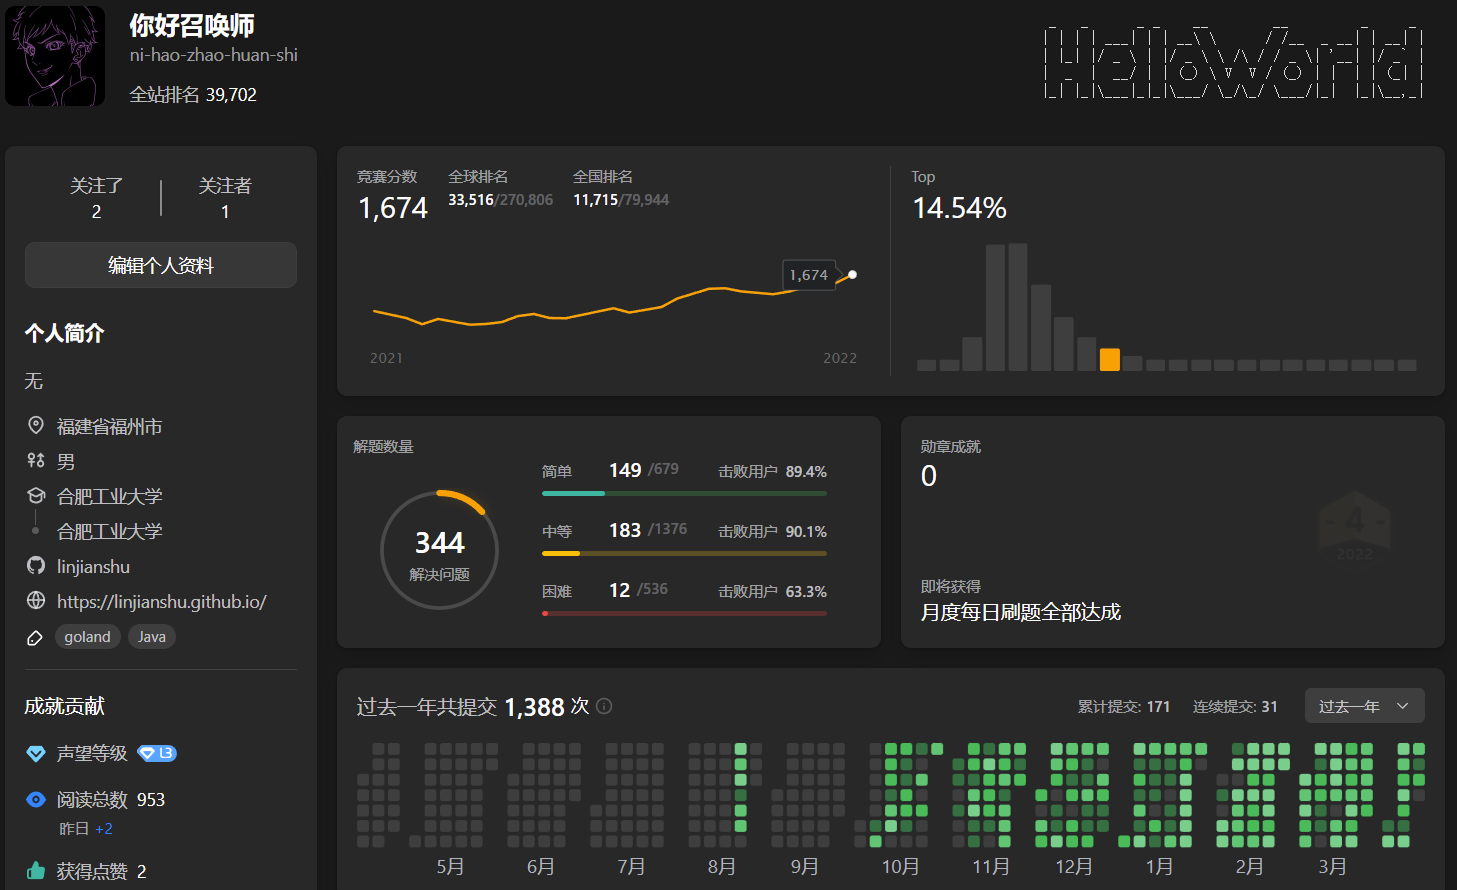1457x890 pixels.
Task: Click the gender icon beside 男
Action: 36,460
